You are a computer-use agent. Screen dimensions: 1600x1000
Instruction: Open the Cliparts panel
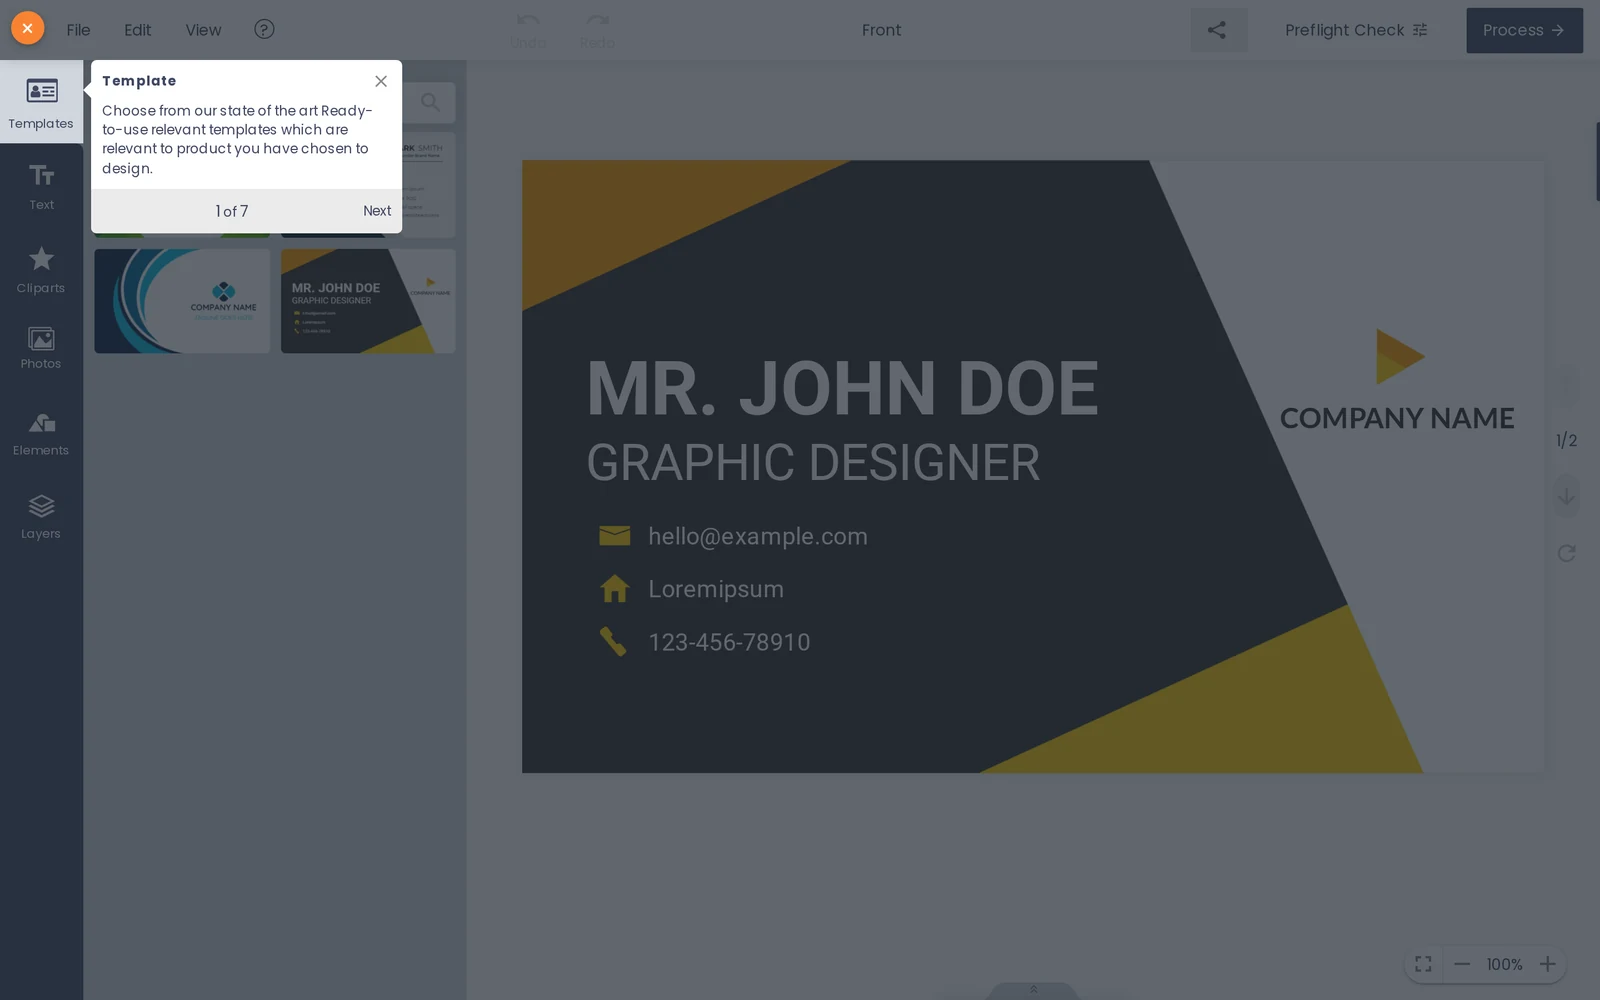41,270
